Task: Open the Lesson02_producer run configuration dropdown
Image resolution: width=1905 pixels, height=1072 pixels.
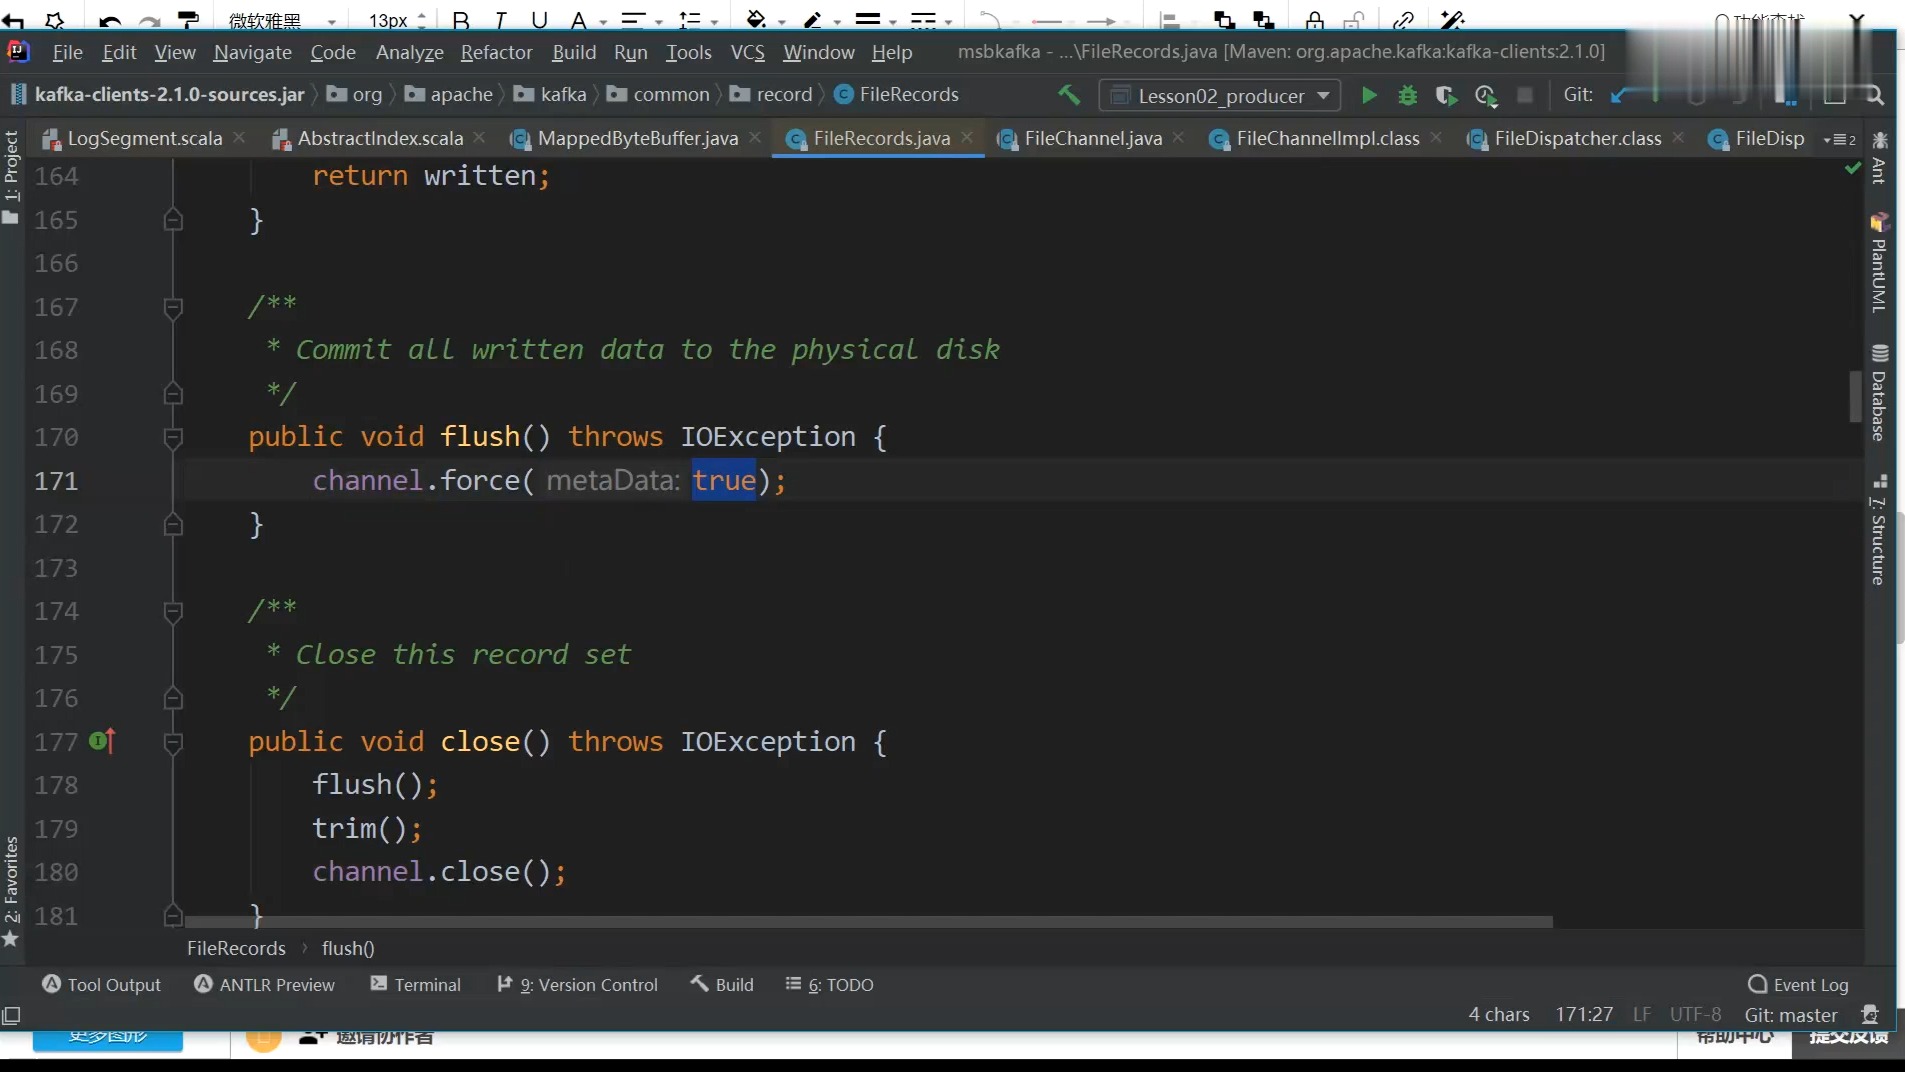Action: coord(1220,95)
